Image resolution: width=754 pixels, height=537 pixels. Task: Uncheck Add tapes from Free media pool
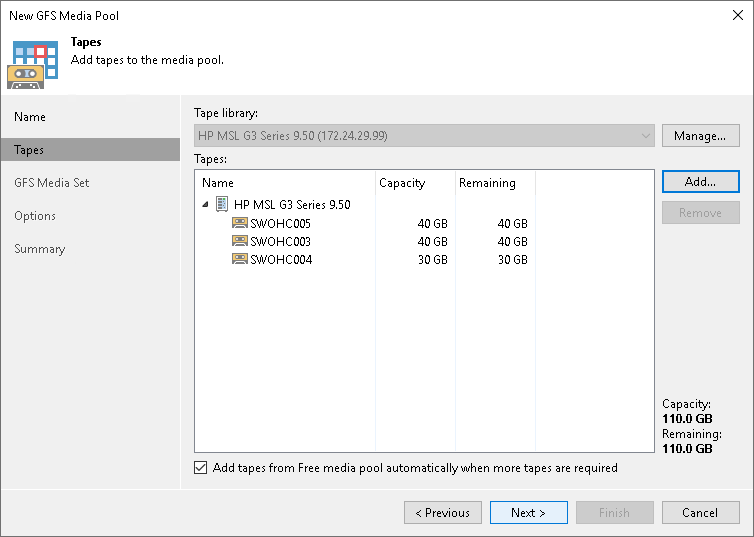[201, 467]
